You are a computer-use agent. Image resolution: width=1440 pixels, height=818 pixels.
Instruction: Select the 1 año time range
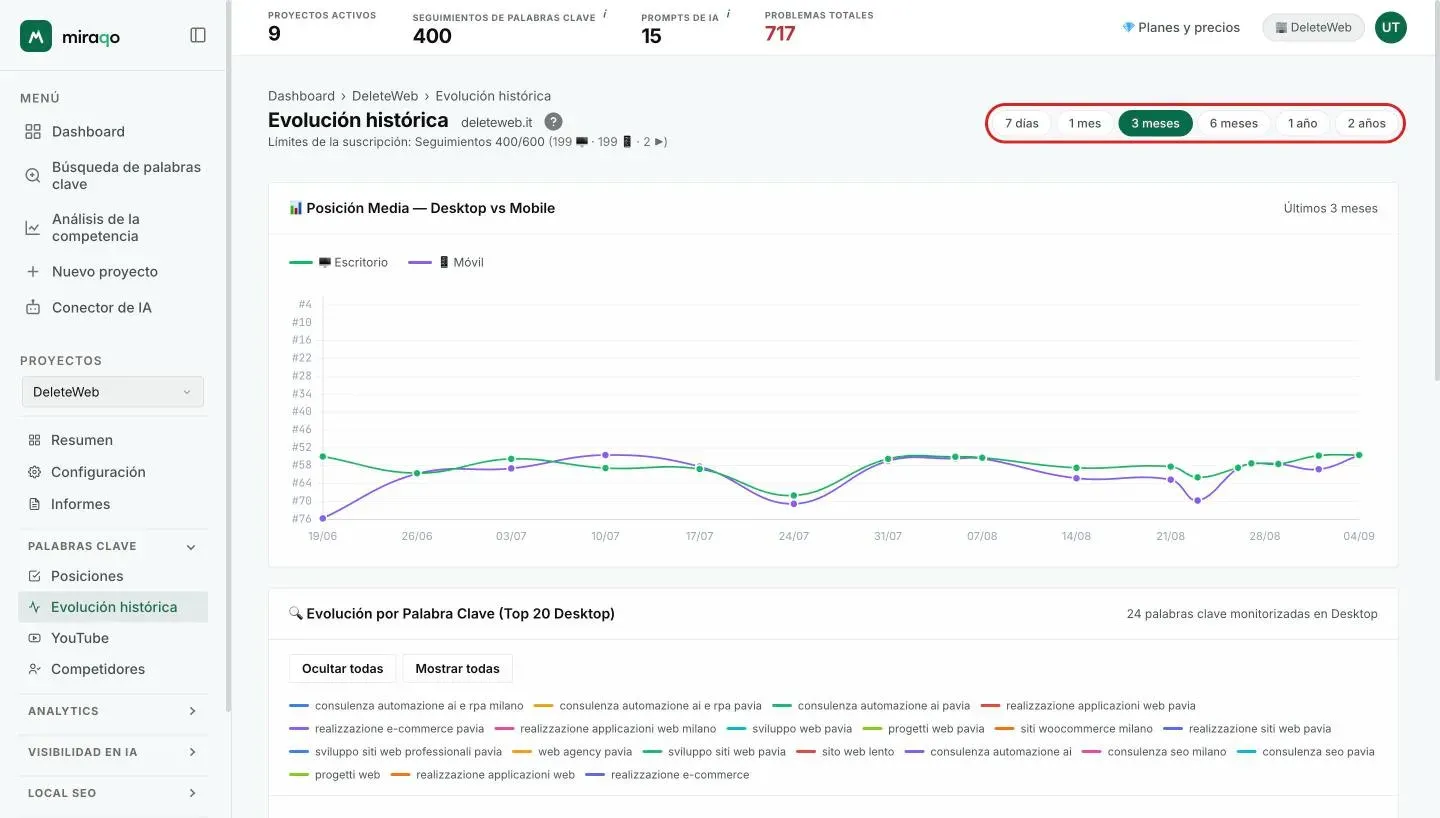click(x=1302, y=123)
